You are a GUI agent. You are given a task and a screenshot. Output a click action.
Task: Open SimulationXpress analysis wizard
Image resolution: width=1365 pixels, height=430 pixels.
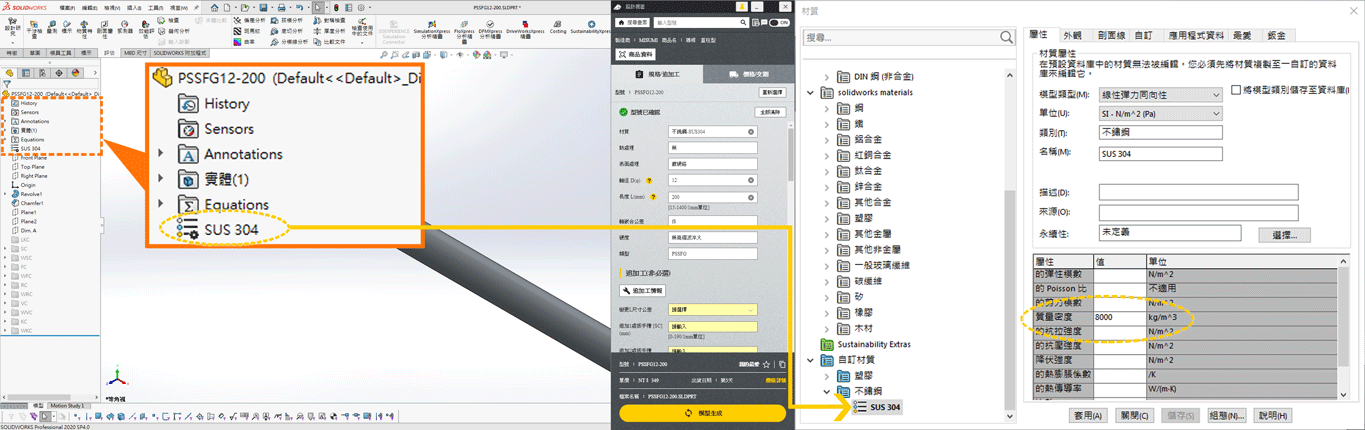click(431, 25)
